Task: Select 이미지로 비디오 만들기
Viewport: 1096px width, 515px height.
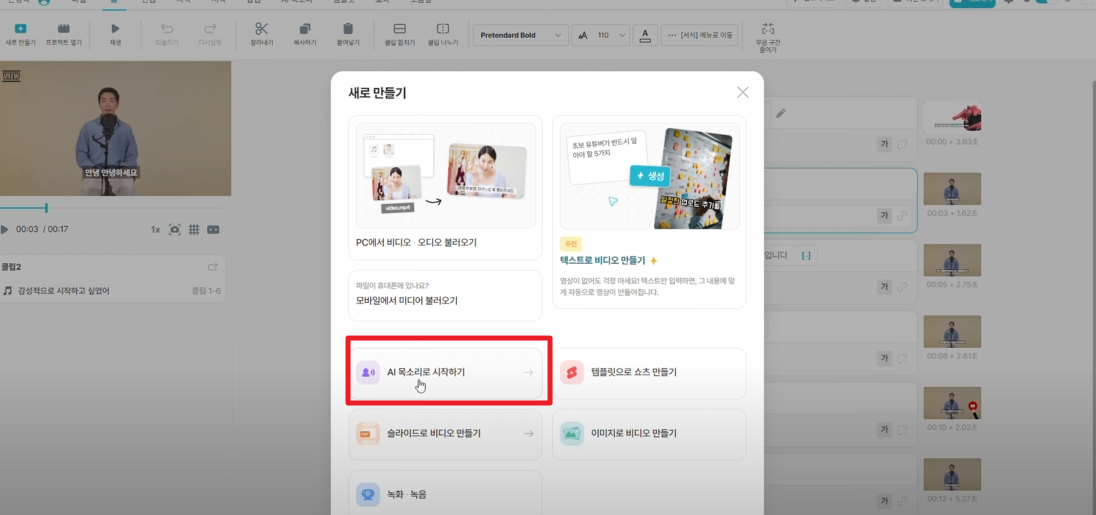Action: point(649,434)
